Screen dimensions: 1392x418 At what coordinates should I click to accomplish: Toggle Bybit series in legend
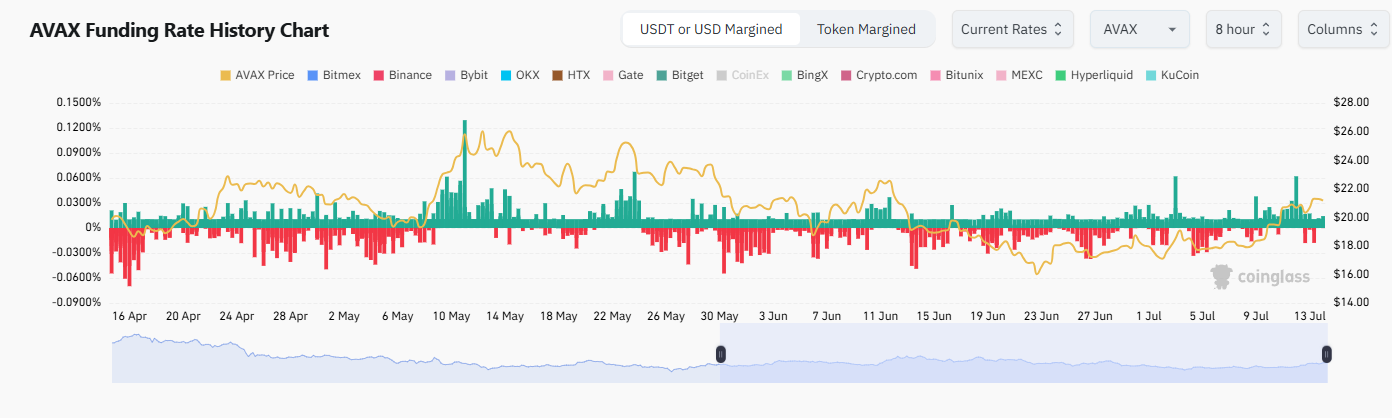click(x=466, y=75)
